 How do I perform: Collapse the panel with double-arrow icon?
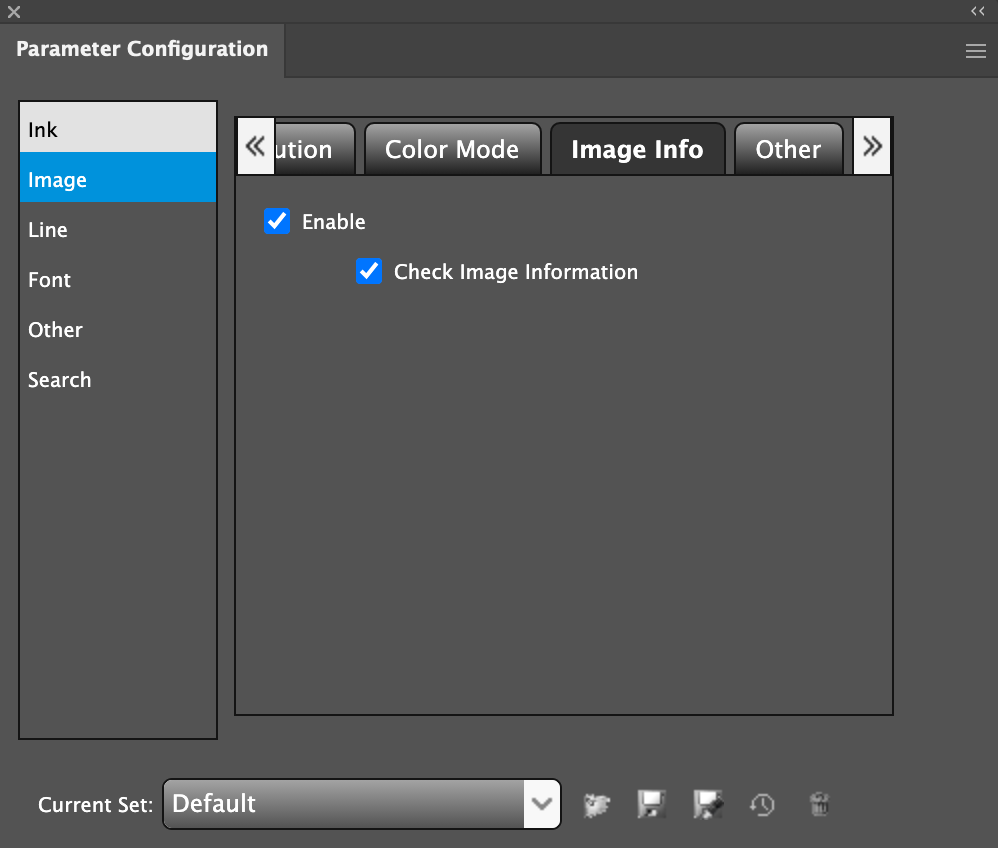[x=978, y=11]
